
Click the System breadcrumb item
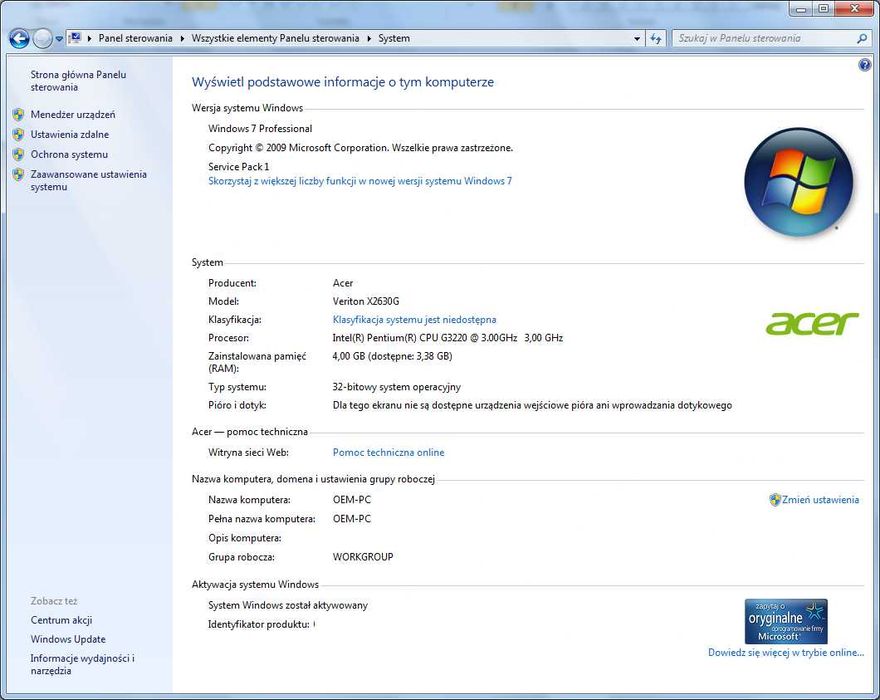coord(394,38)
